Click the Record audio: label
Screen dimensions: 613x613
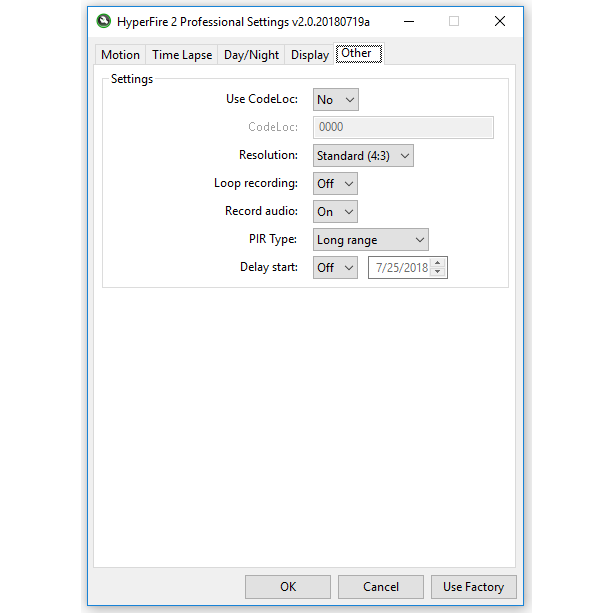[261, 211]
